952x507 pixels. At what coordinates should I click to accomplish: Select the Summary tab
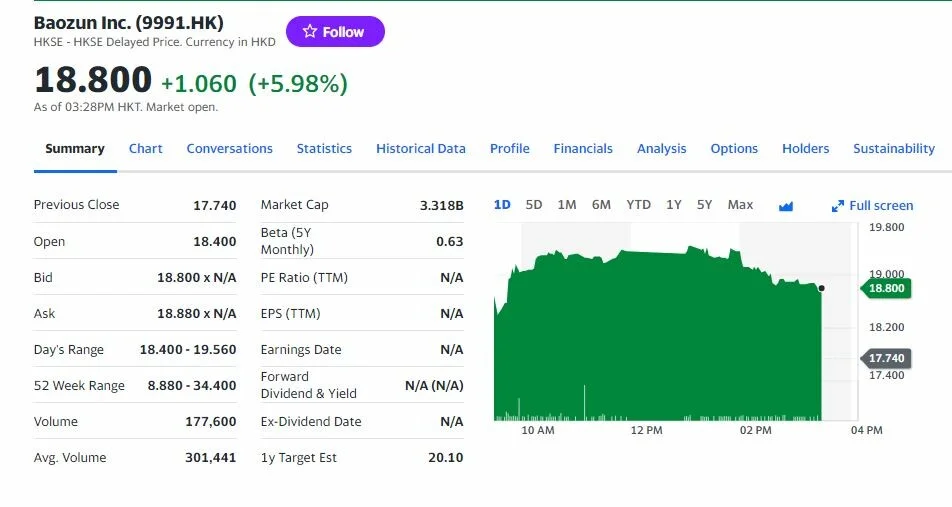75,149
